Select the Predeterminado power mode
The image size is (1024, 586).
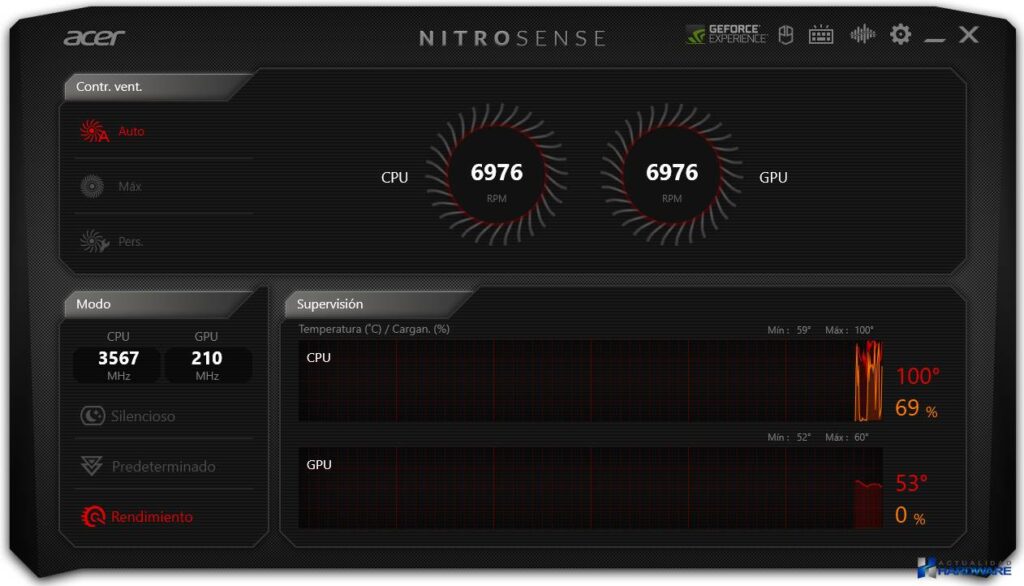tap(148, 467)
